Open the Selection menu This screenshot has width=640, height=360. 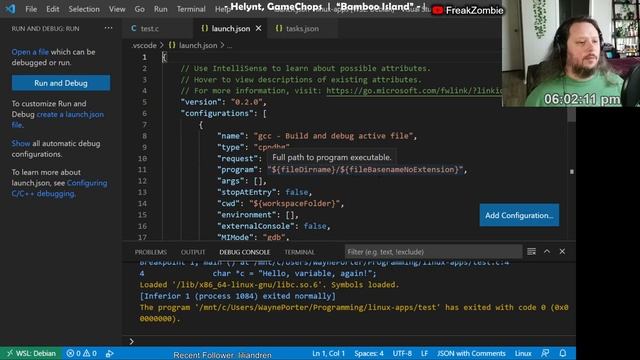coord(84,9)
